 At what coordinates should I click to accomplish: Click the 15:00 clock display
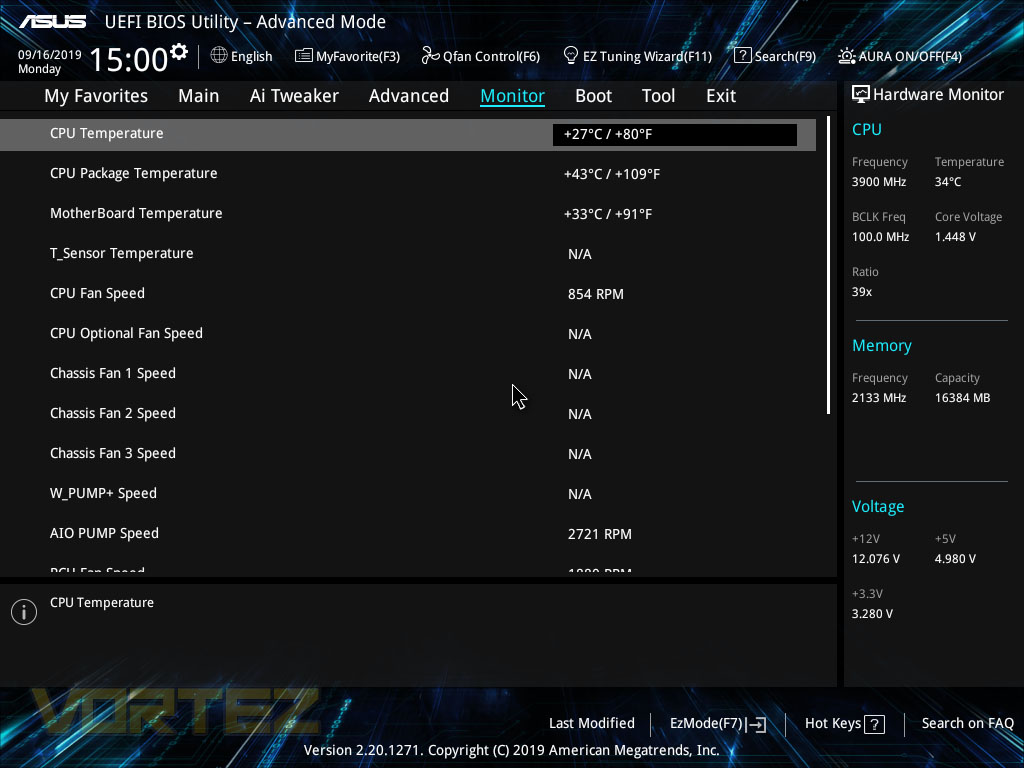tap(129, 59)
